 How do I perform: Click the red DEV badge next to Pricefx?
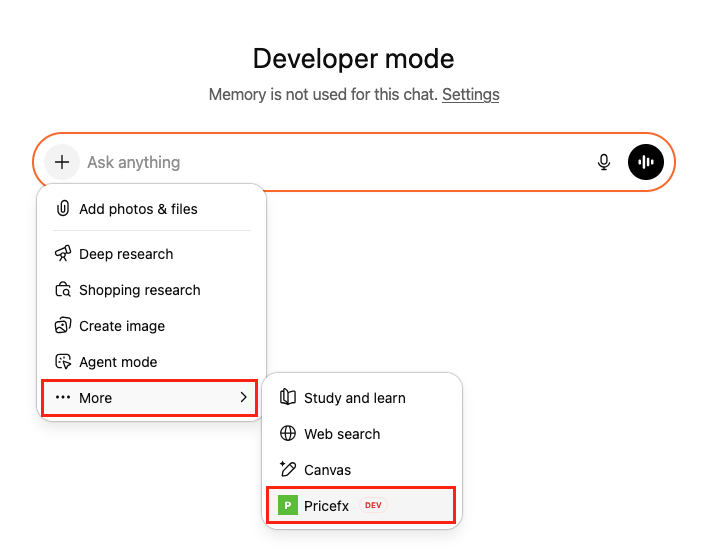tap(373, 506)
